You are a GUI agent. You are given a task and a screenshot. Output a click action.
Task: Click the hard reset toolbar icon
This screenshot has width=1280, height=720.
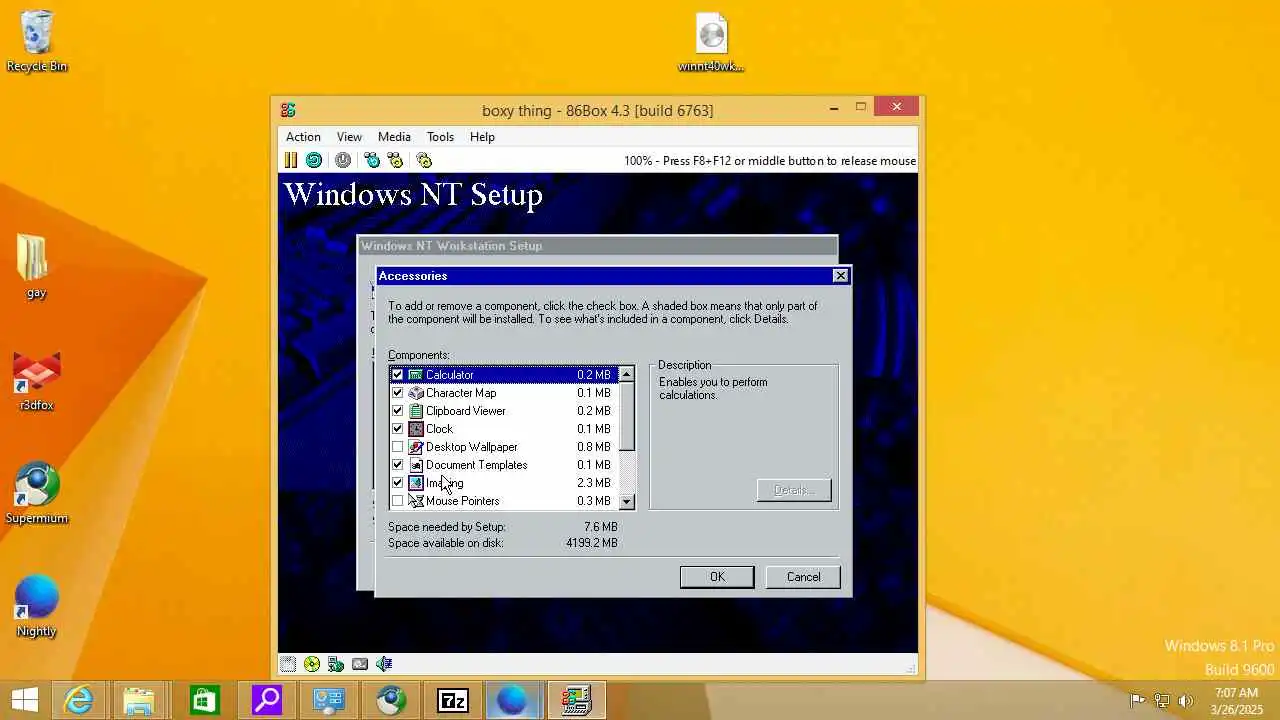[314, 160]
